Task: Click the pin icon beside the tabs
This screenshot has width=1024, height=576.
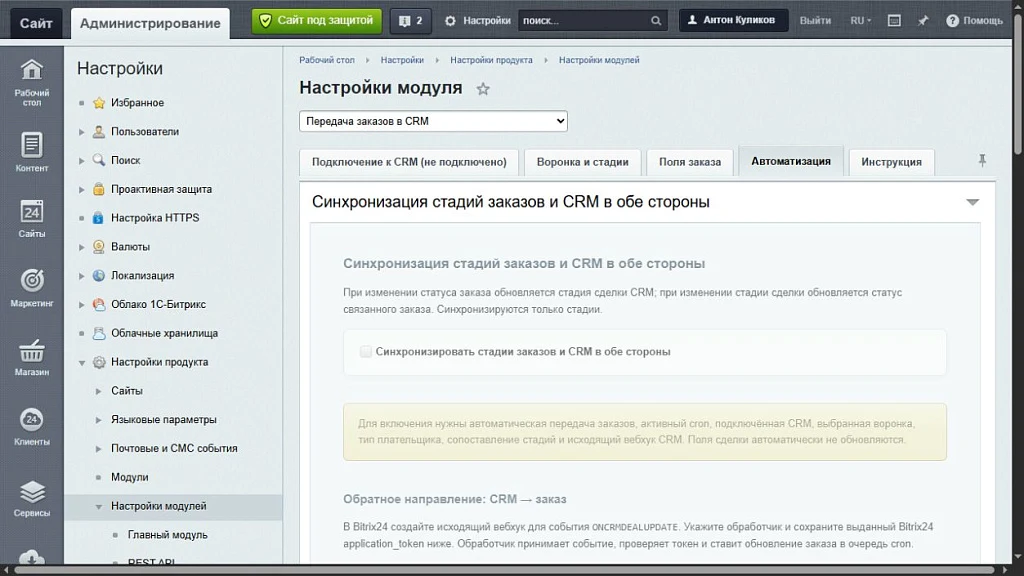Action: [982, 160]
